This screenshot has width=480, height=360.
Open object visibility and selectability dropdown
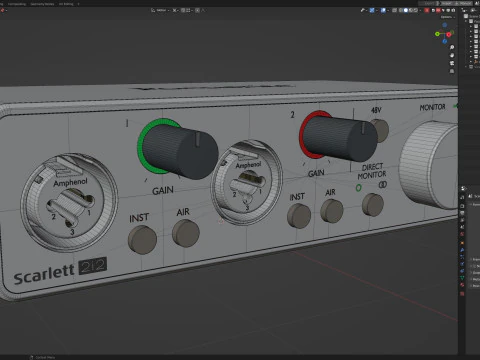pyautogui.click(x=364, y=10)
